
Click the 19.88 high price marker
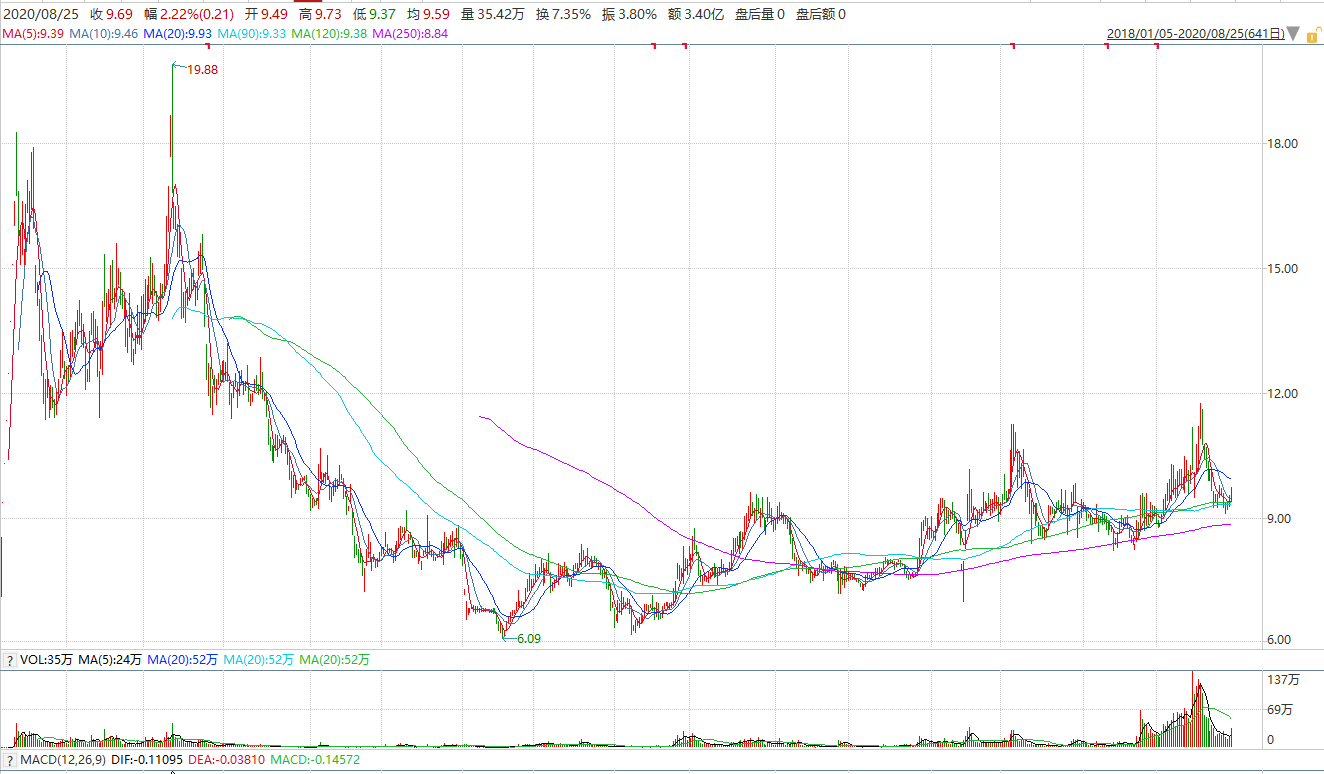tap(202, 70)
